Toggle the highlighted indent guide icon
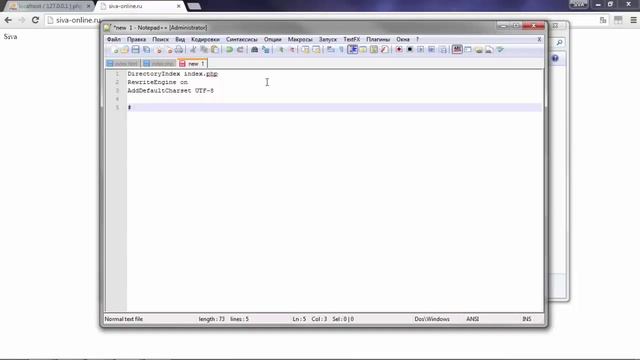640x360 pixels. [353, 50]
